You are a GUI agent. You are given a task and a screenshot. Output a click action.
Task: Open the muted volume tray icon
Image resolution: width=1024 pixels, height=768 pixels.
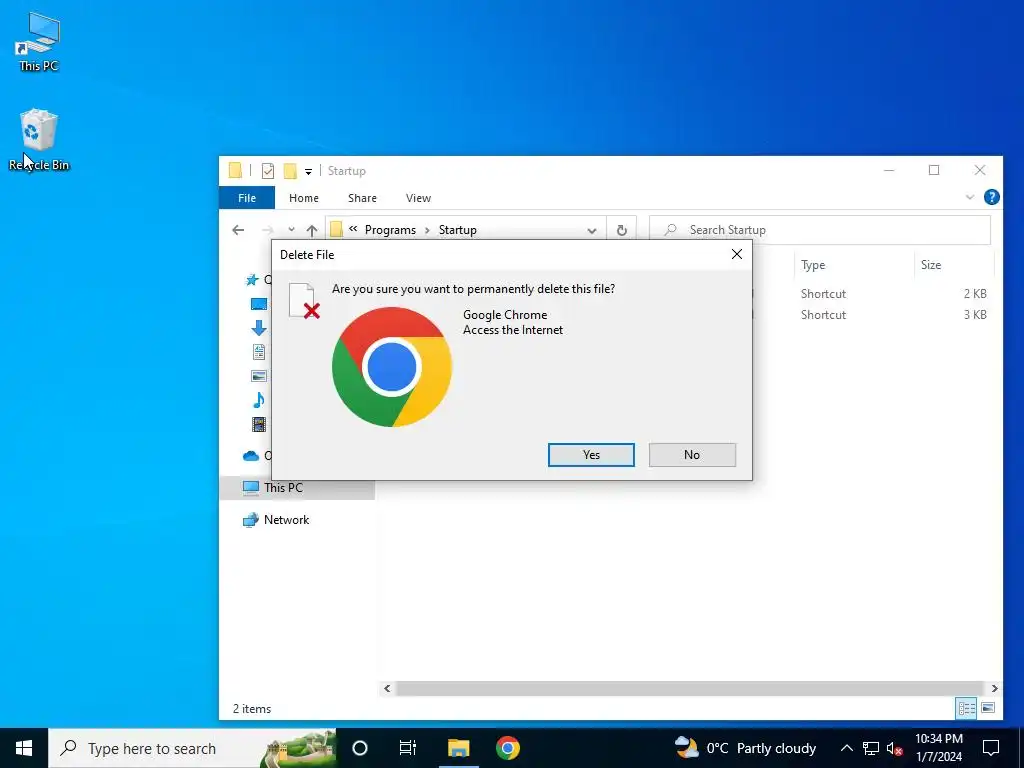pos(895,748)
